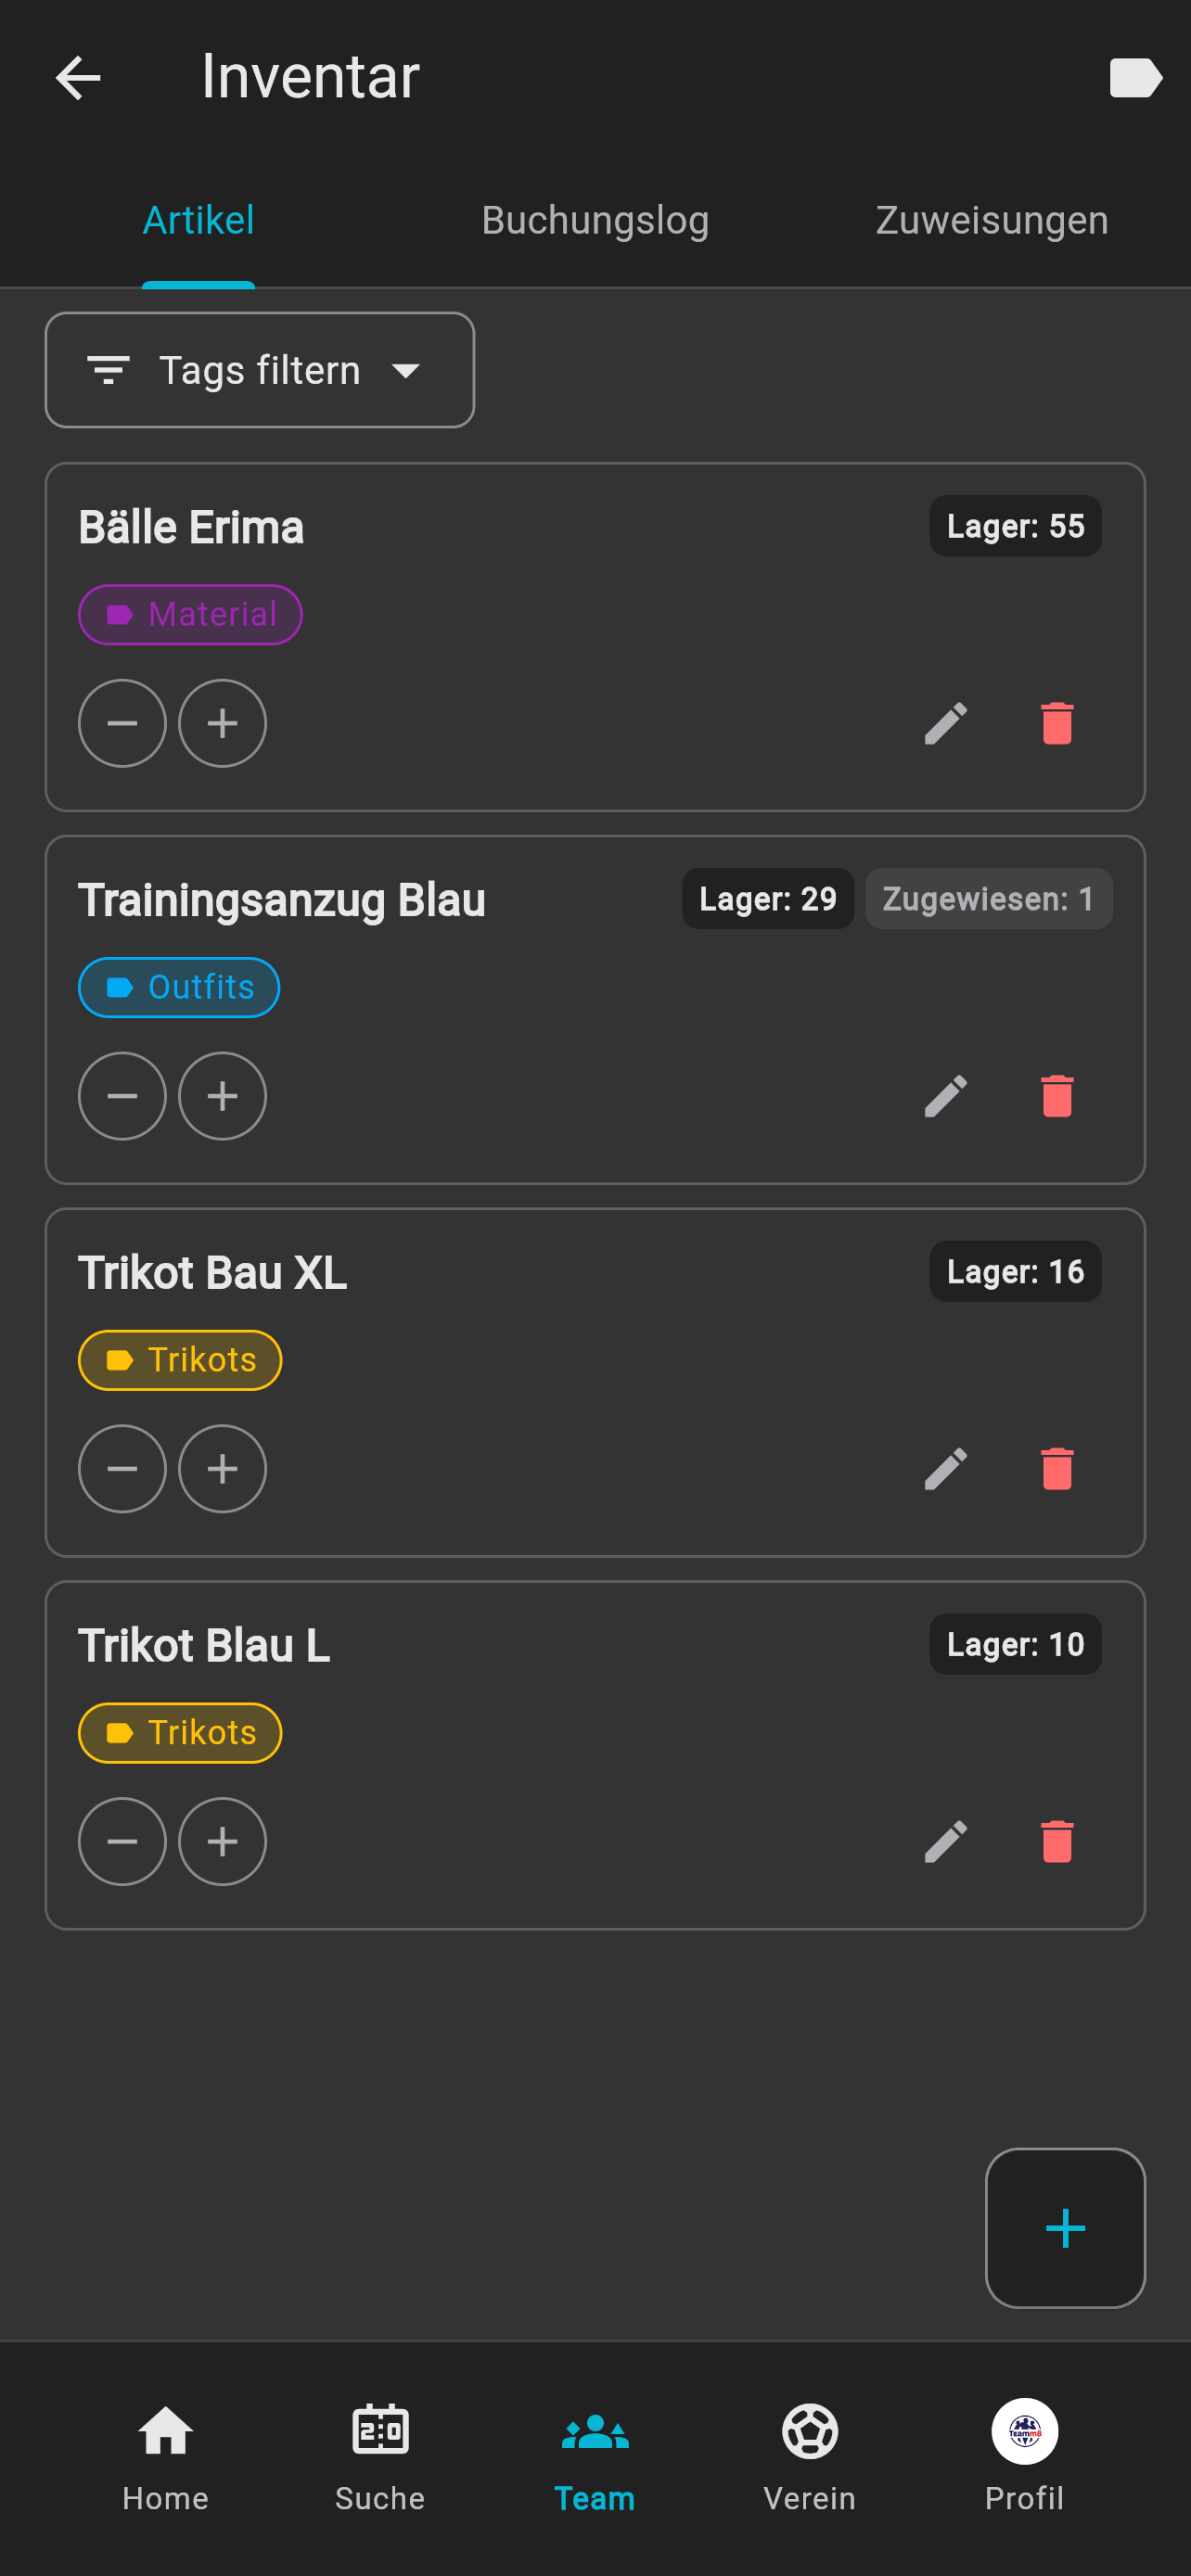
Task: Increase stock of Trikot Bau XL
Action: click(222, 1469)
